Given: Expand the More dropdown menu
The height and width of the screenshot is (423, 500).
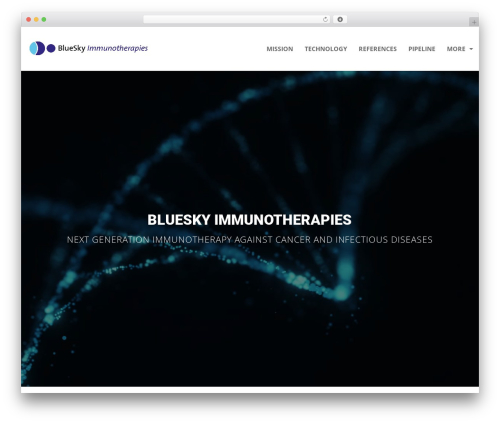Looking at the screenshot, I should [x=460, y=49].
